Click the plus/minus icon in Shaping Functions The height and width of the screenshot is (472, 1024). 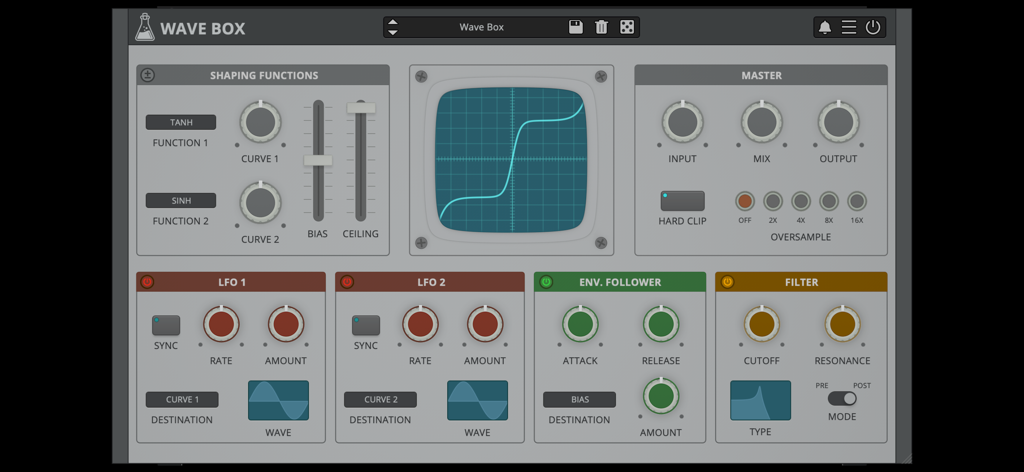(148, 75)
